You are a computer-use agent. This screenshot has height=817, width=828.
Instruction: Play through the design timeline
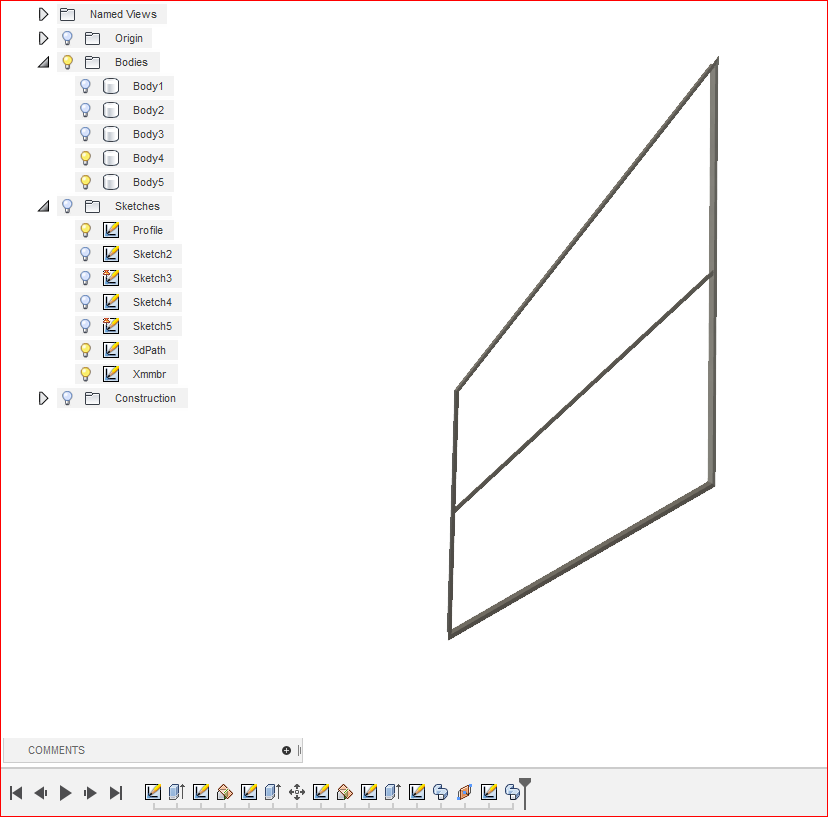coord(65,792)
